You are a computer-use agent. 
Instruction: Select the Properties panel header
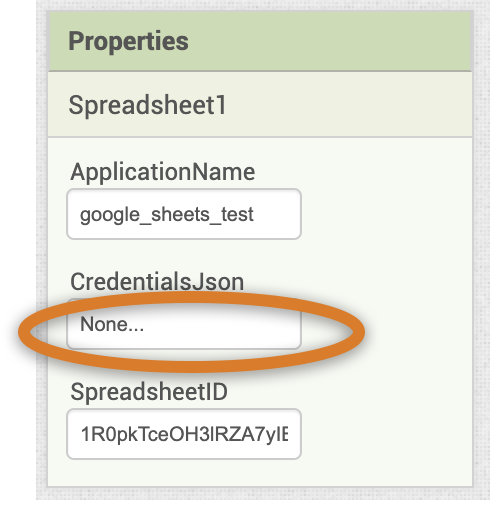pos(260,41)
